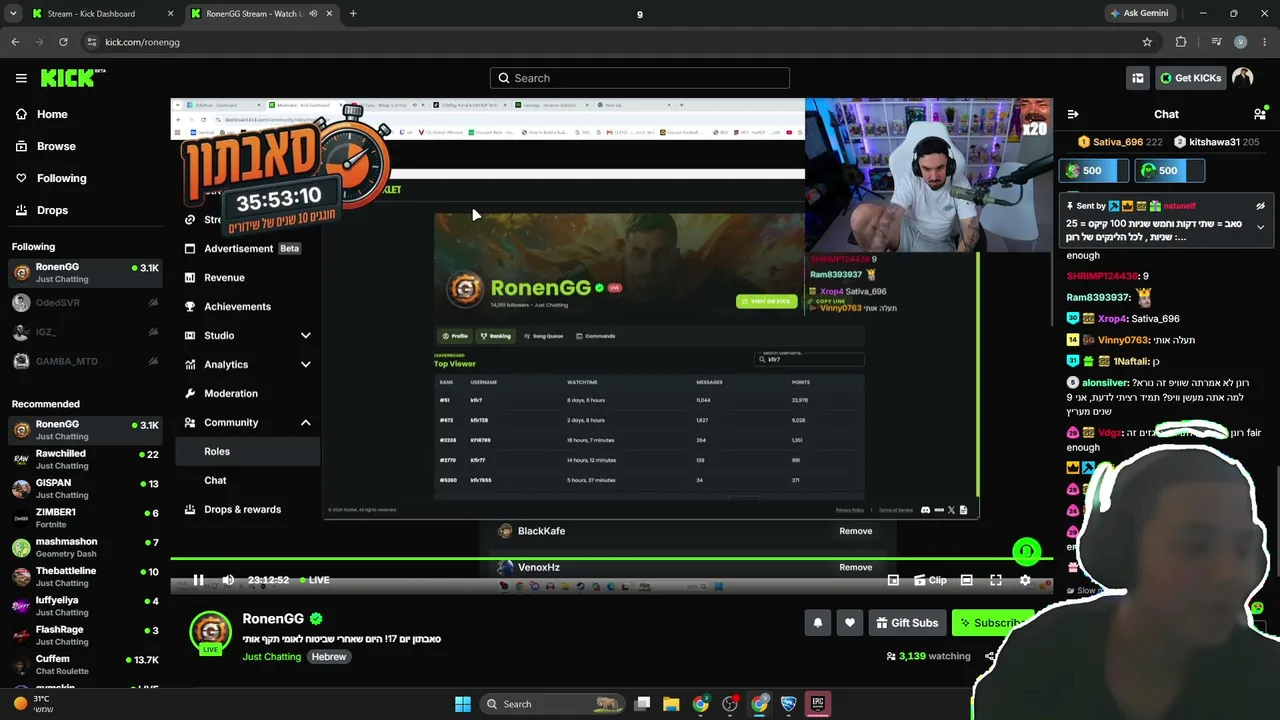The height and width of the screenshot is (720, 1280).
Task: Toggle theater mode on the player
Action: pyautogui.click(x=966, y=580)
